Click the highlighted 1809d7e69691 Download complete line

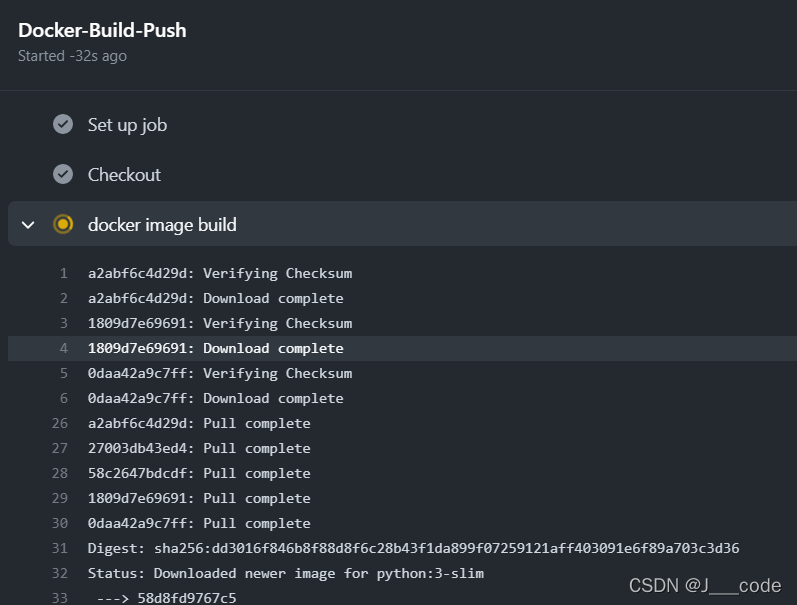(x=215, y=348)
